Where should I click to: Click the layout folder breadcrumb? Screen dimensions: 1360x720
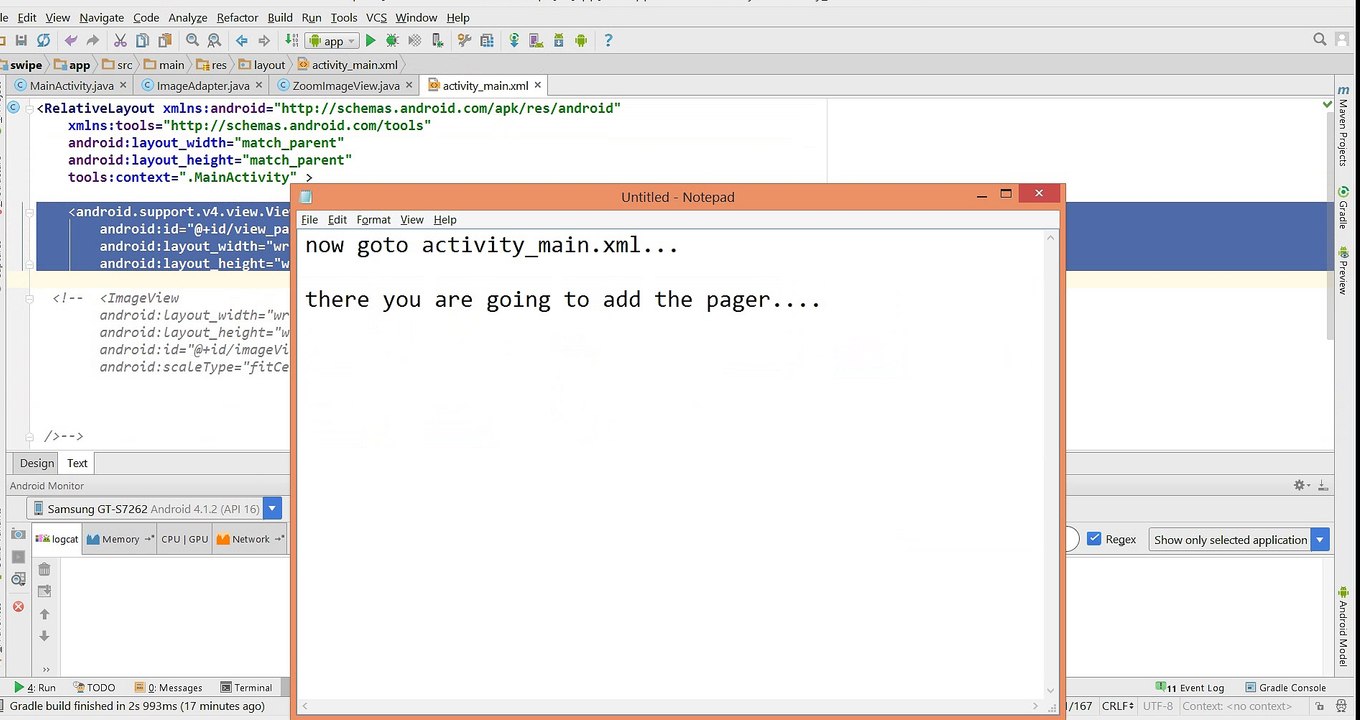(x=262, y=65)
